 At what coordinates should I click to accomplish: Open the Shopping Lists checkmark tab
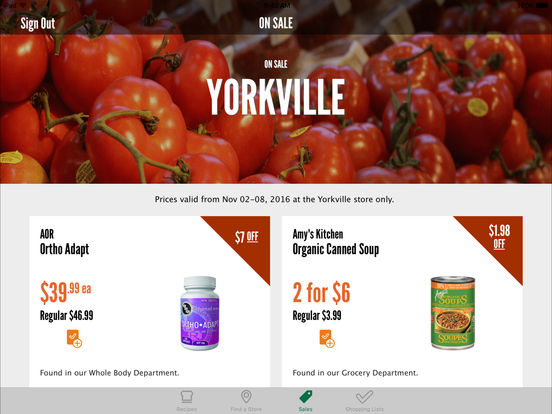364,401
